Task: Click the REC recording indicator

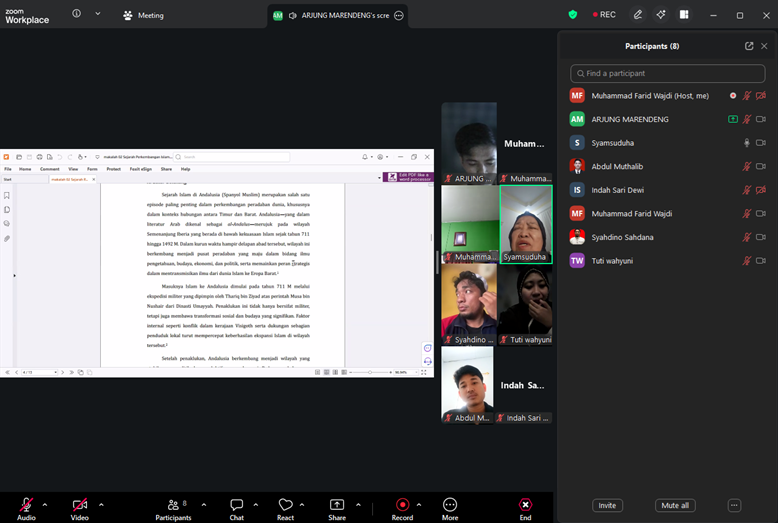Action: point(604,14)
